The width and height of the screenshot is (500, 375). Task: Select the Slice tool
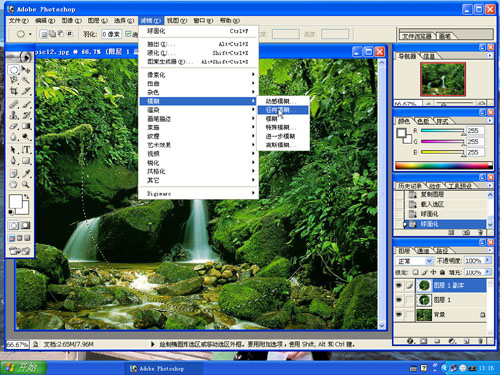(26, 91)
